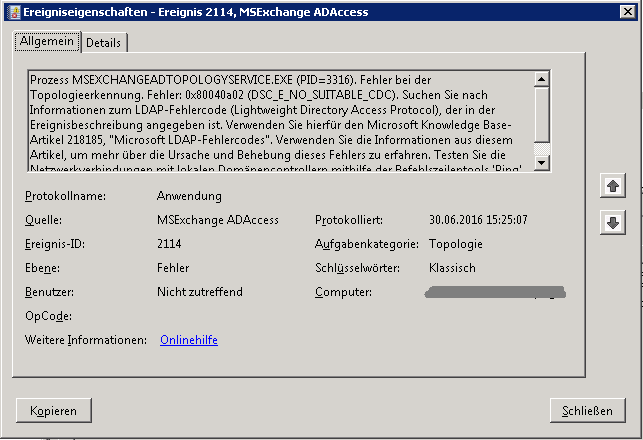
Task: Click the Kopieren button
Action: (x=54, y=410)
